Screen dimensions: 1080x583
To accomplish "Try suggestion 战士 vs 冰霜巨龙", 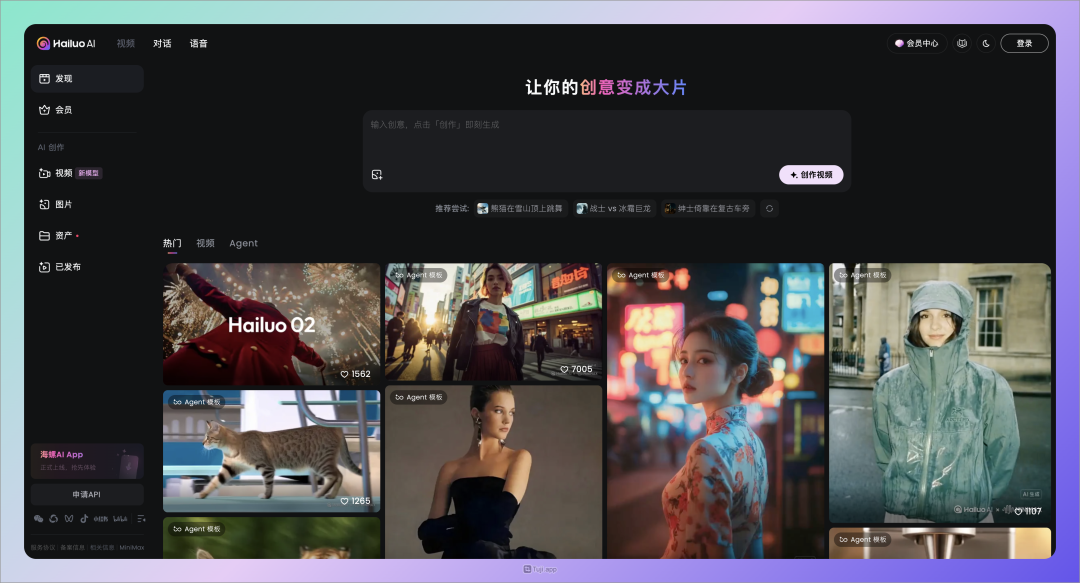I will (x=614, y=208).
